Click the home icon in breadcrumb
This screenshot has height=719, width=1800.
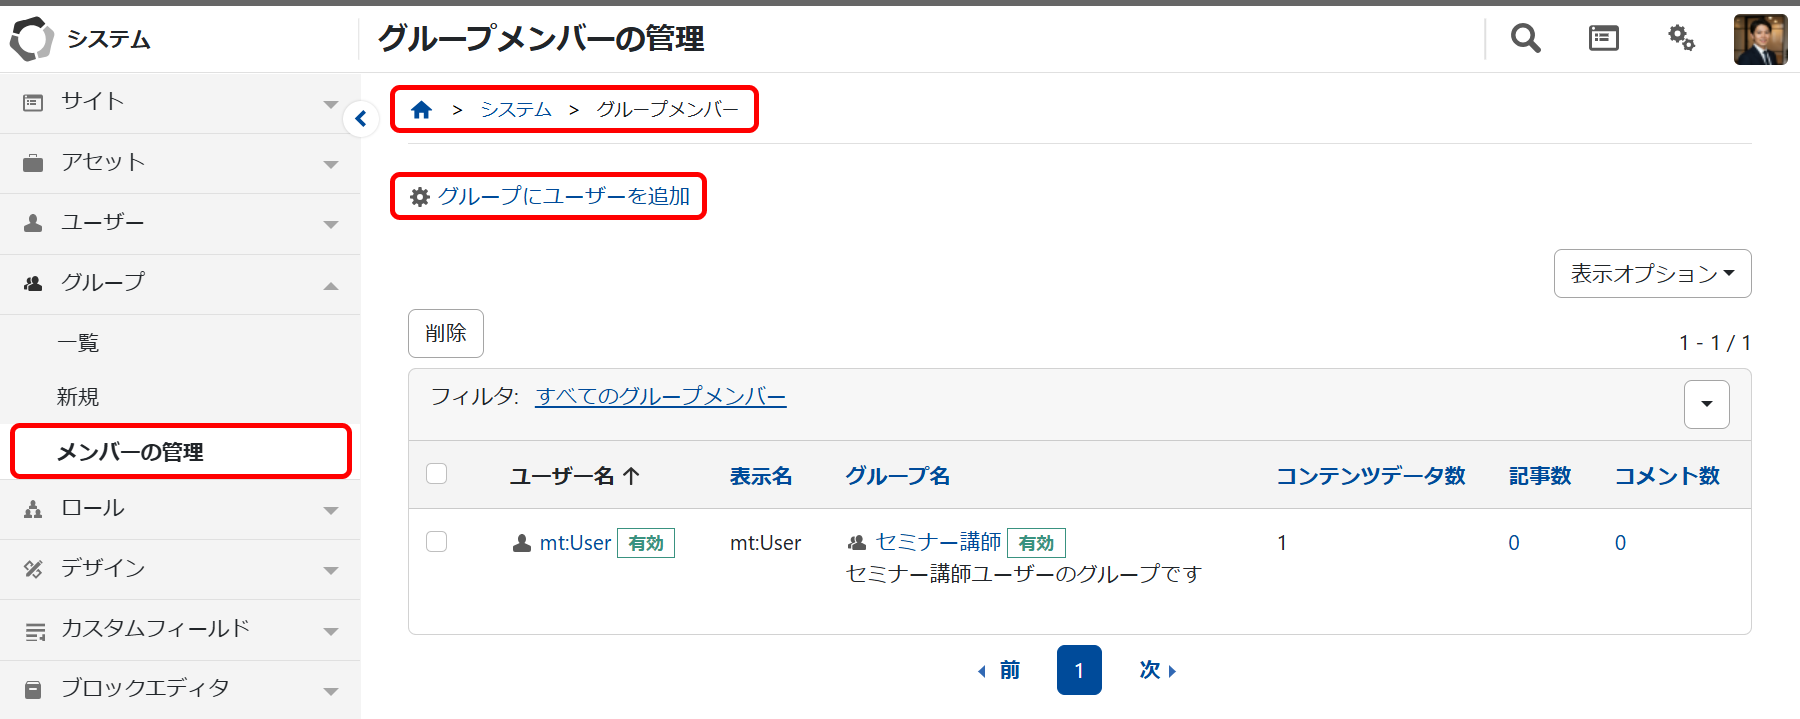tap(421, 110)
